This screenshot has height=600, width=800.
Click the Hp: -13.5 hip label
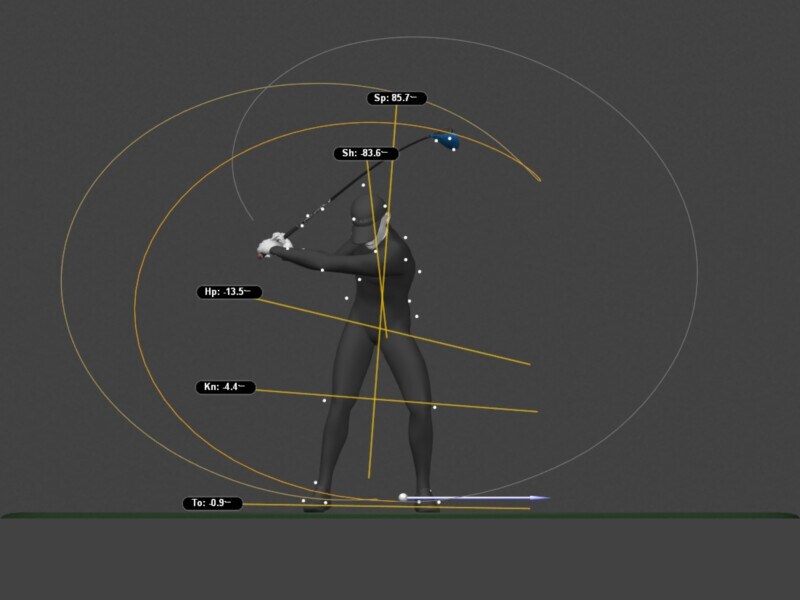229,292
